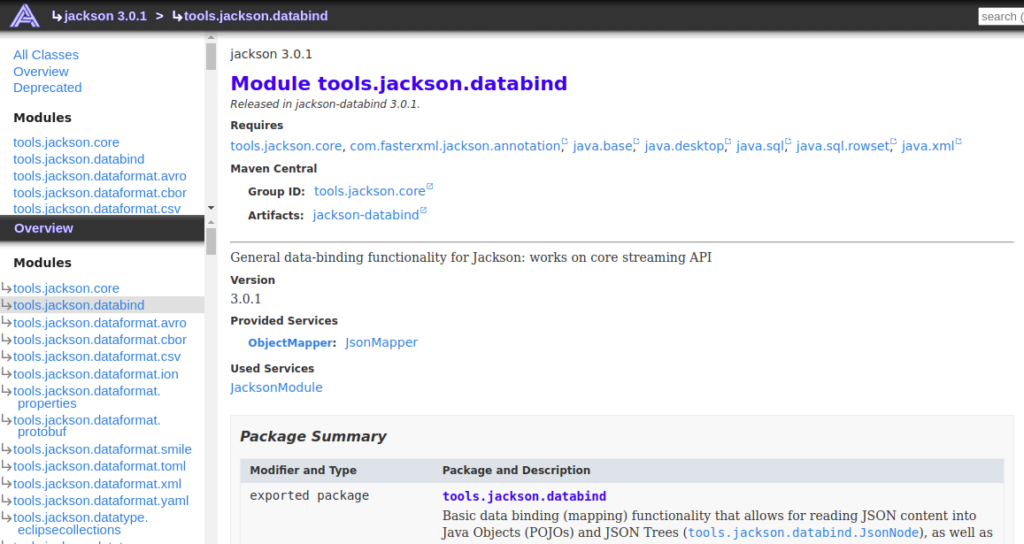Open tools.jackson.datatype.eclipsecollections tree item
The width and height of the screenshot is (1024, 544).
[x=80, y=524]
